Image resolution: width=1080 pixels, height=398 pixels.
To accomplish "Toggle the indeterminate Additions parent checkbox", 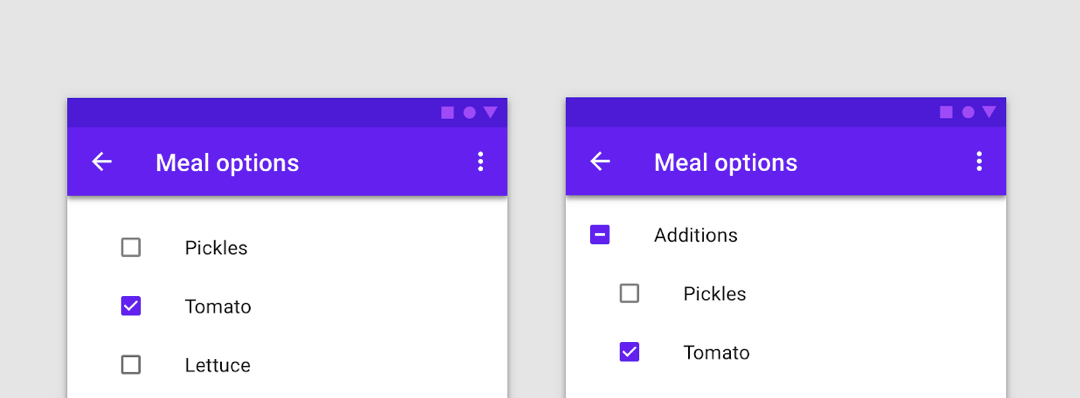I will coord(600,235).
